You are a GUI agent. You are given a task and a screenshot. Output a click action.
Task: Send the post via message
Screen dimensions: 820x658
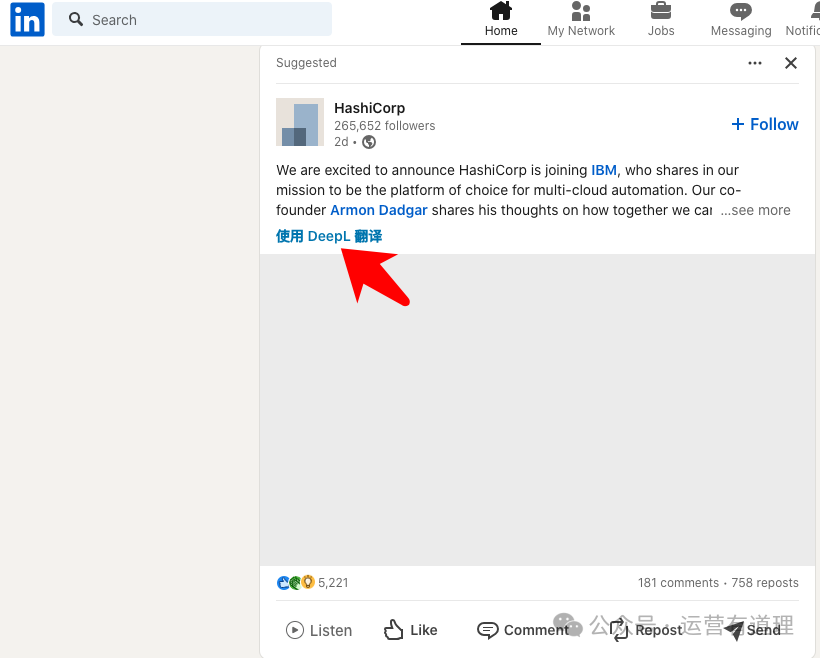pos(753,630)
